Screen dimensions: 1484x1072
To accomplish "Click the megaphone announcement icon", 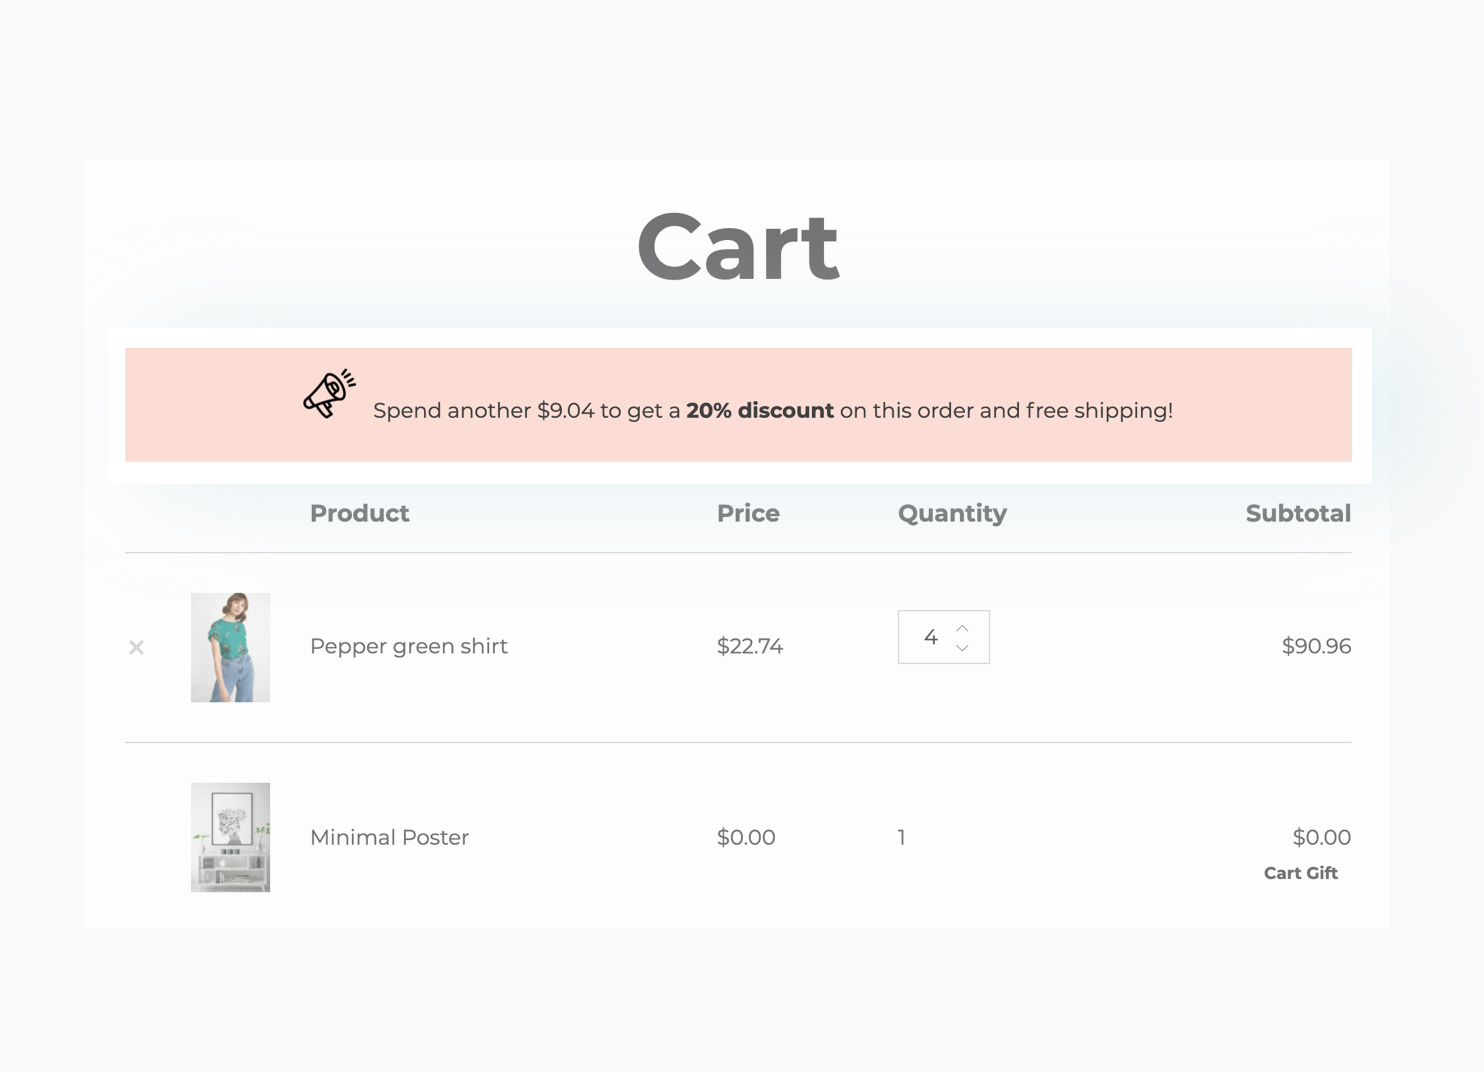I will pyautogui.click(x=329, y=393).
